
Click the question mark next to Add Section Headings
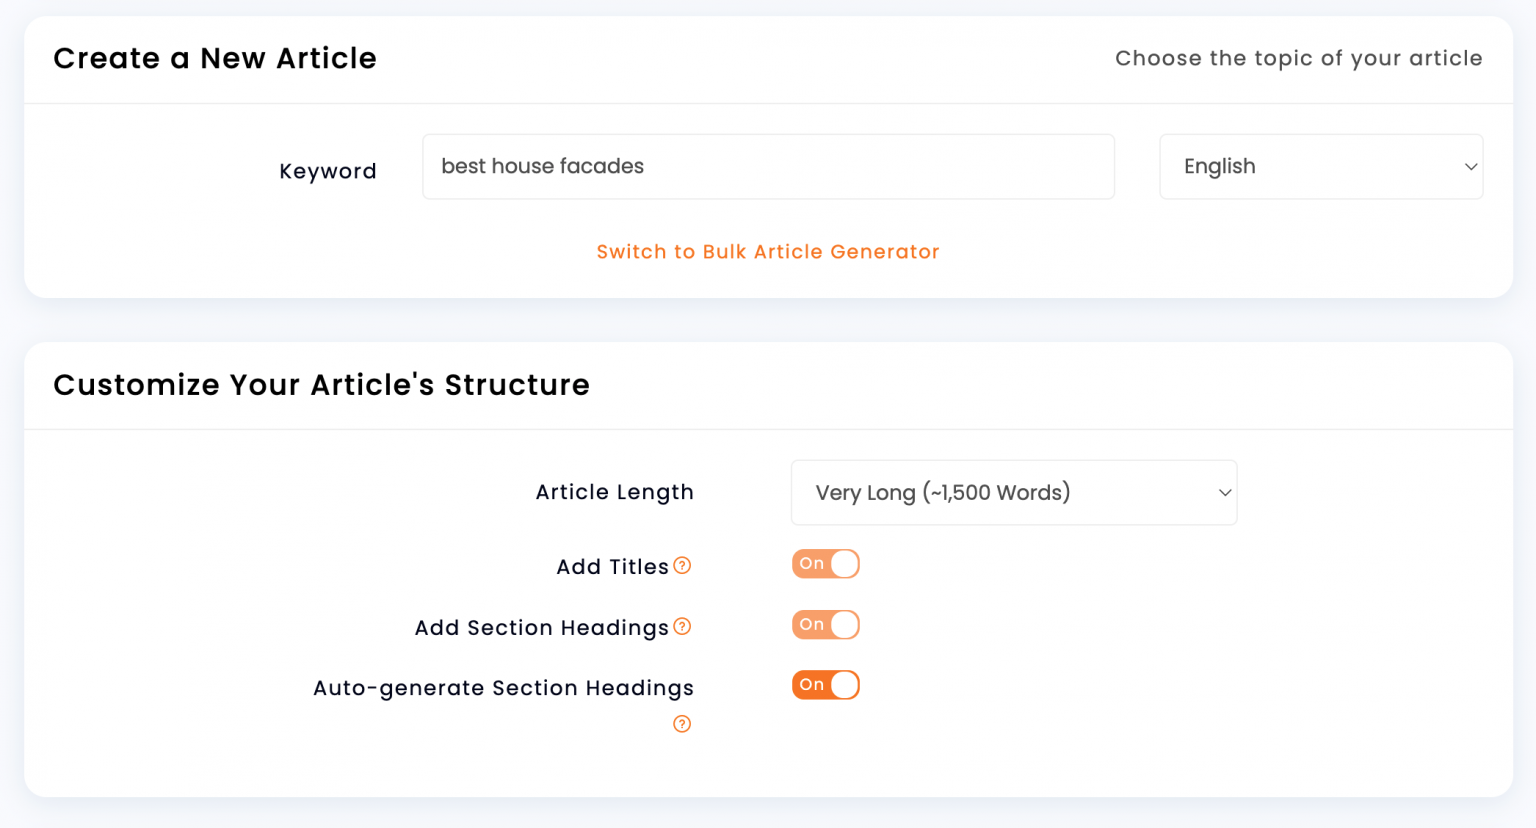682,627
